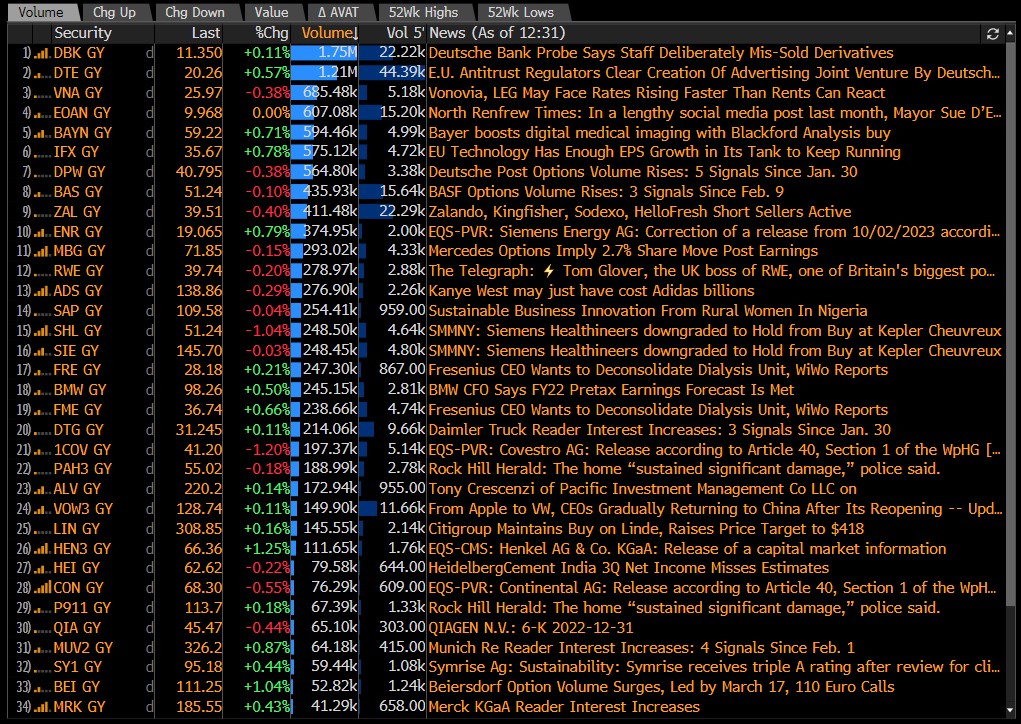1021x724 pixels.
Task: Sort by the %Chg column header
Action: tap(272, 33)
